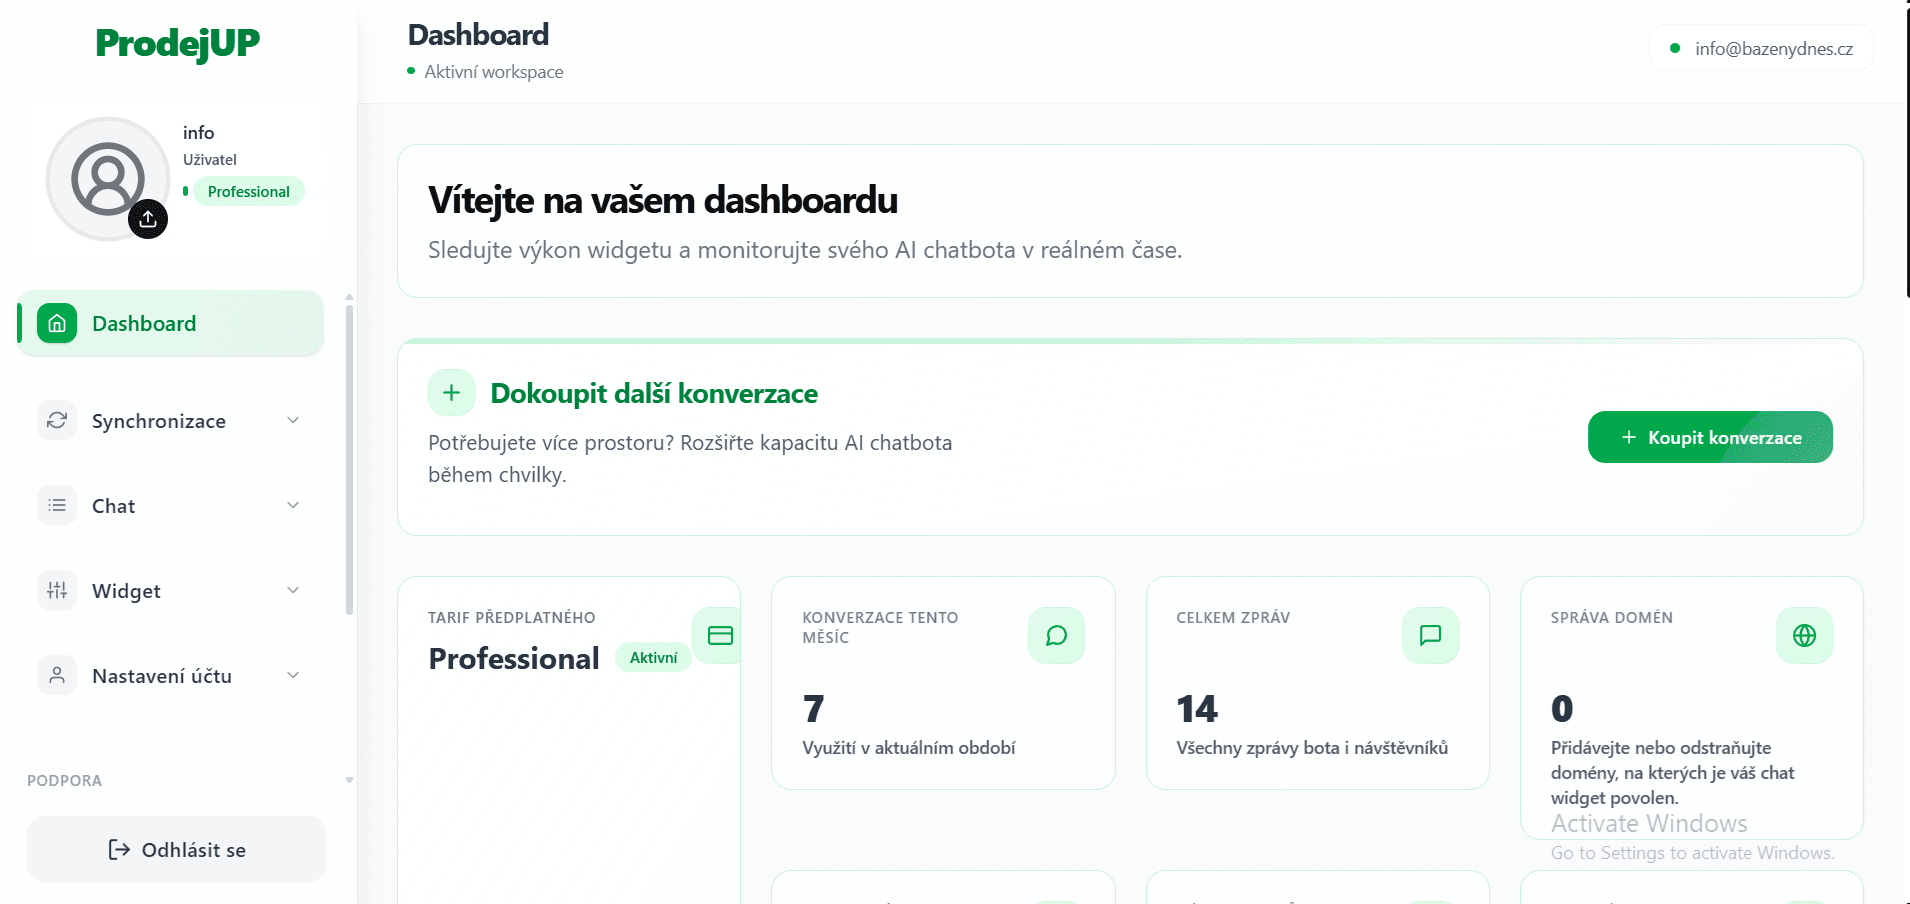Click the globe icon on Správa domén card

click(1803, 635)
